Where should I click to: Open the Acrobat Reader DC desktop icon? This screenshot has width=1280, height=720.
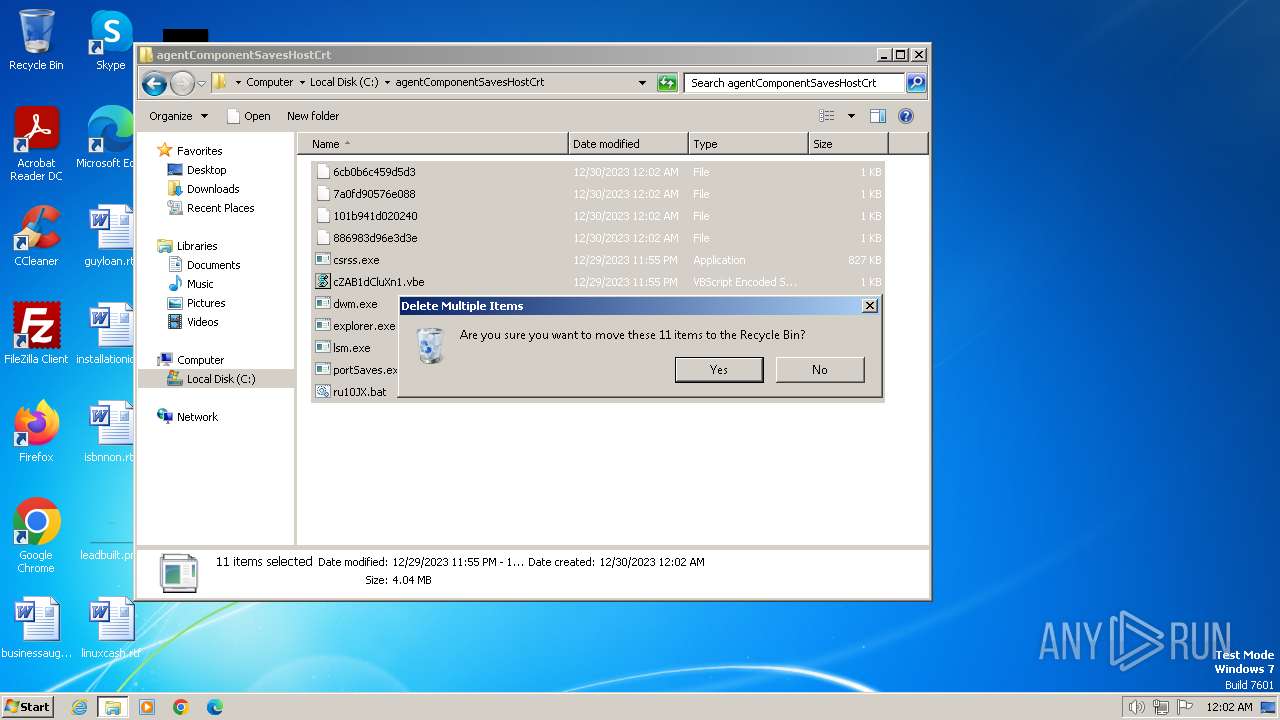pyautogui.click(x=36, y=144)
